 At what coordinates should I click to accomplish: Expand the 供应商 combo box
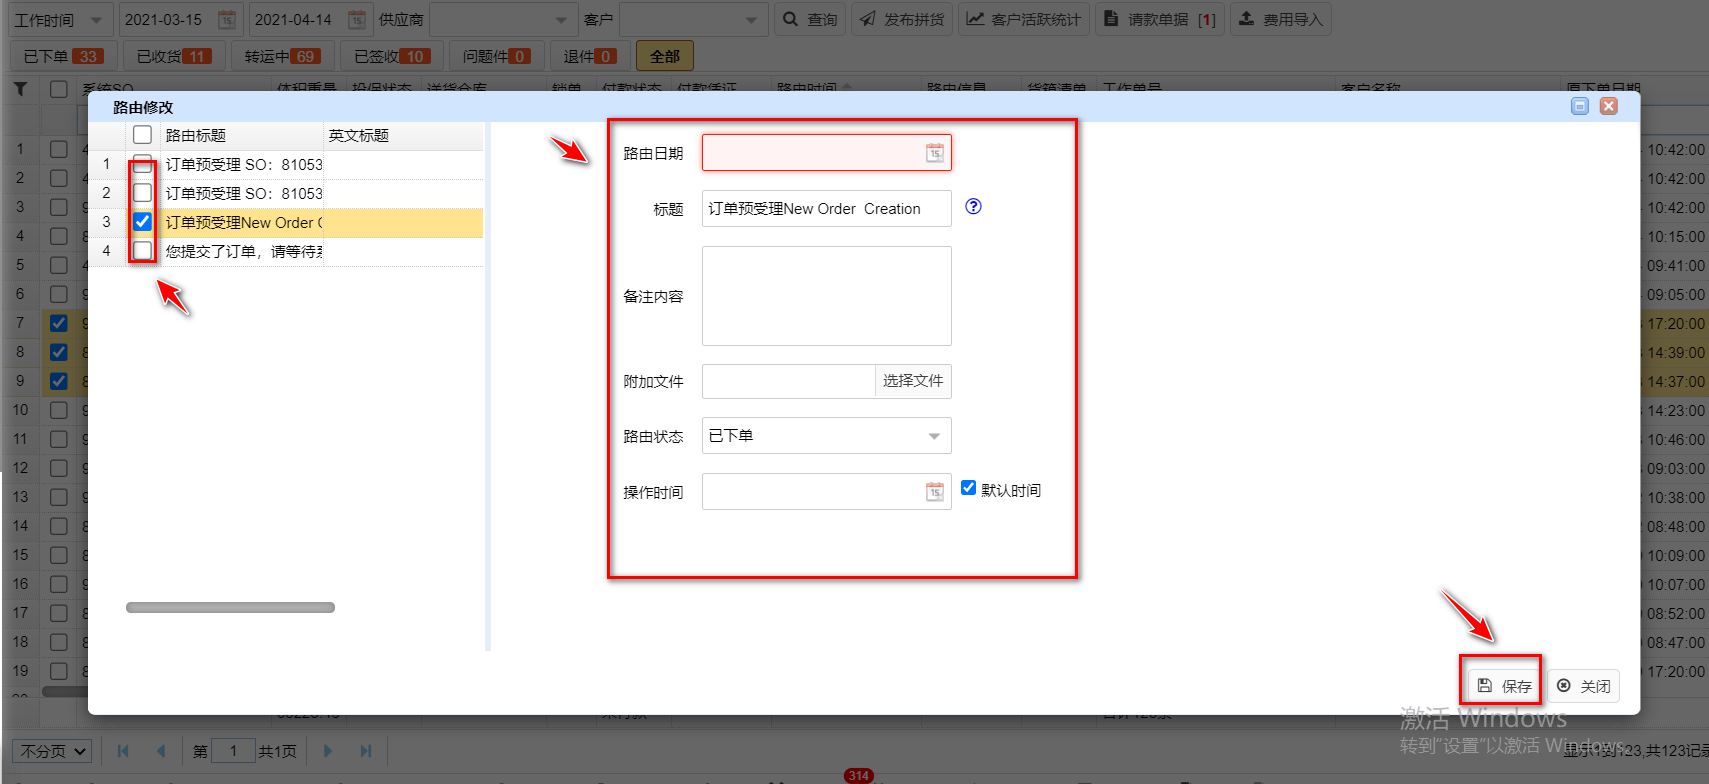561,20
